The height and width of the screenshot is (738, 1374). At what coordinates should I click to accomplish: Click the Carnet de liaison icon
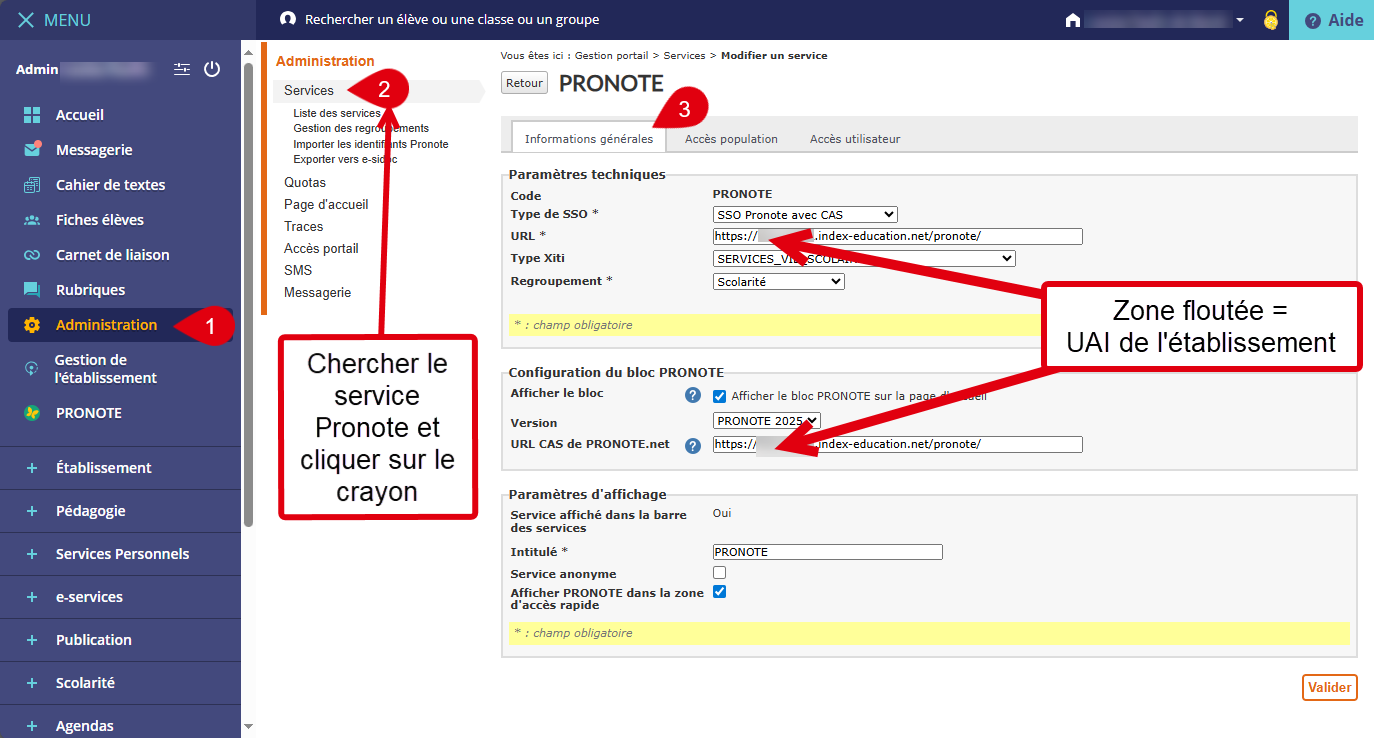pos(32,255)
